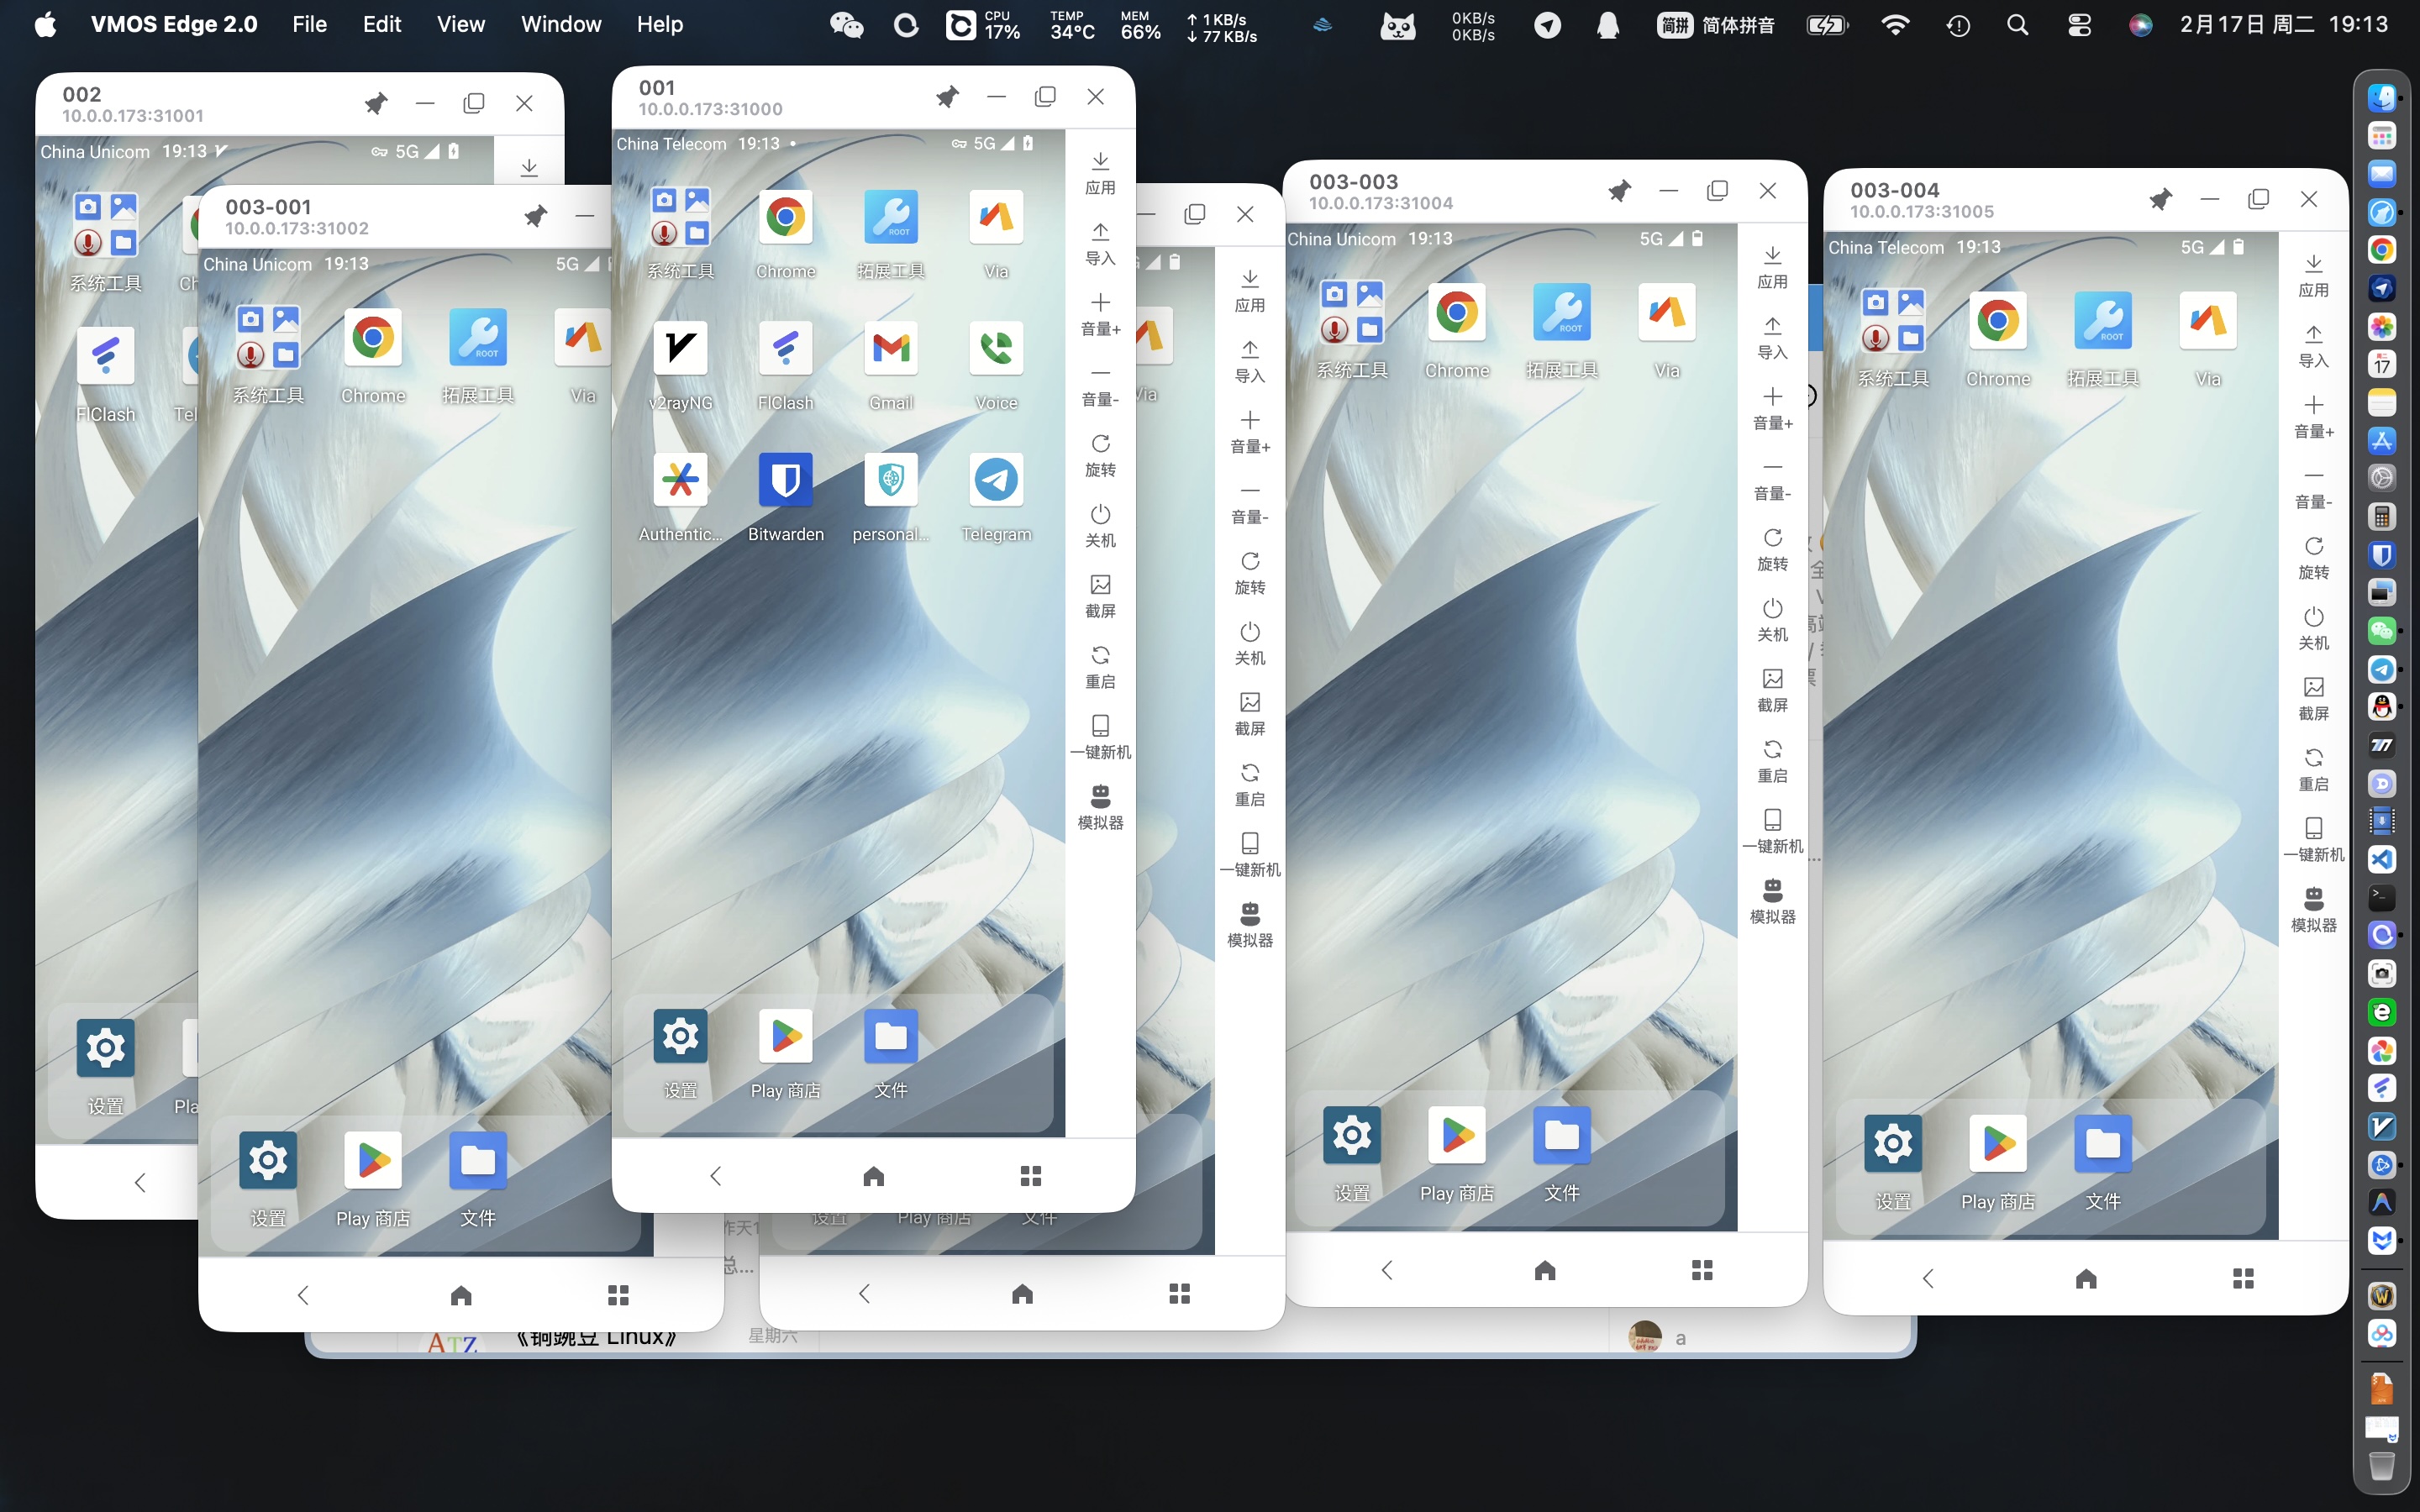The width and height of the screenshot is (2420, 1512).
Task: Expand 系统工具 folder in window 003-001
Action: click(268, 338)
